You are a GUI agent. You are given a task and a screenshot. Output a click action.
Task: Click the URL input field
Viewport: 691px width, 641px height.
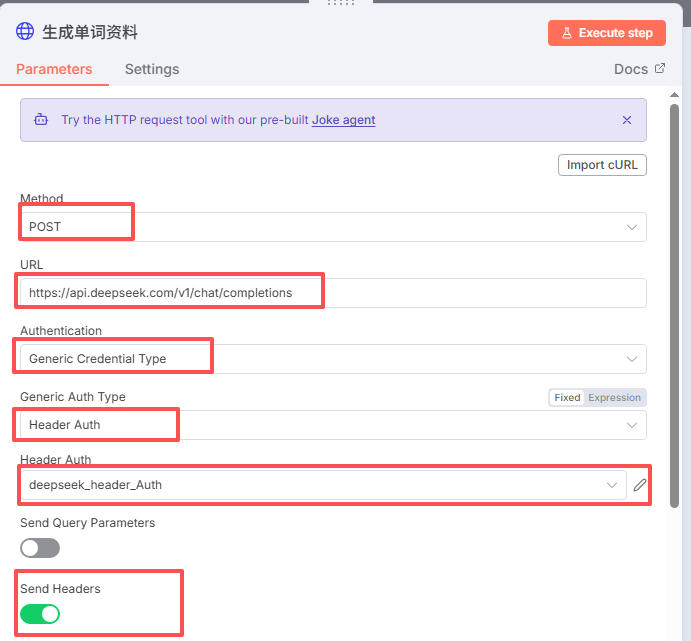(x=333, y=293)
